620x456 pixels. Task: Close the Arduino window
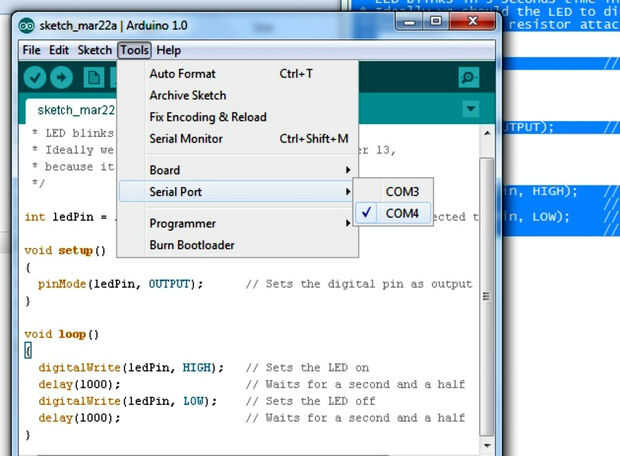point(473,21)
